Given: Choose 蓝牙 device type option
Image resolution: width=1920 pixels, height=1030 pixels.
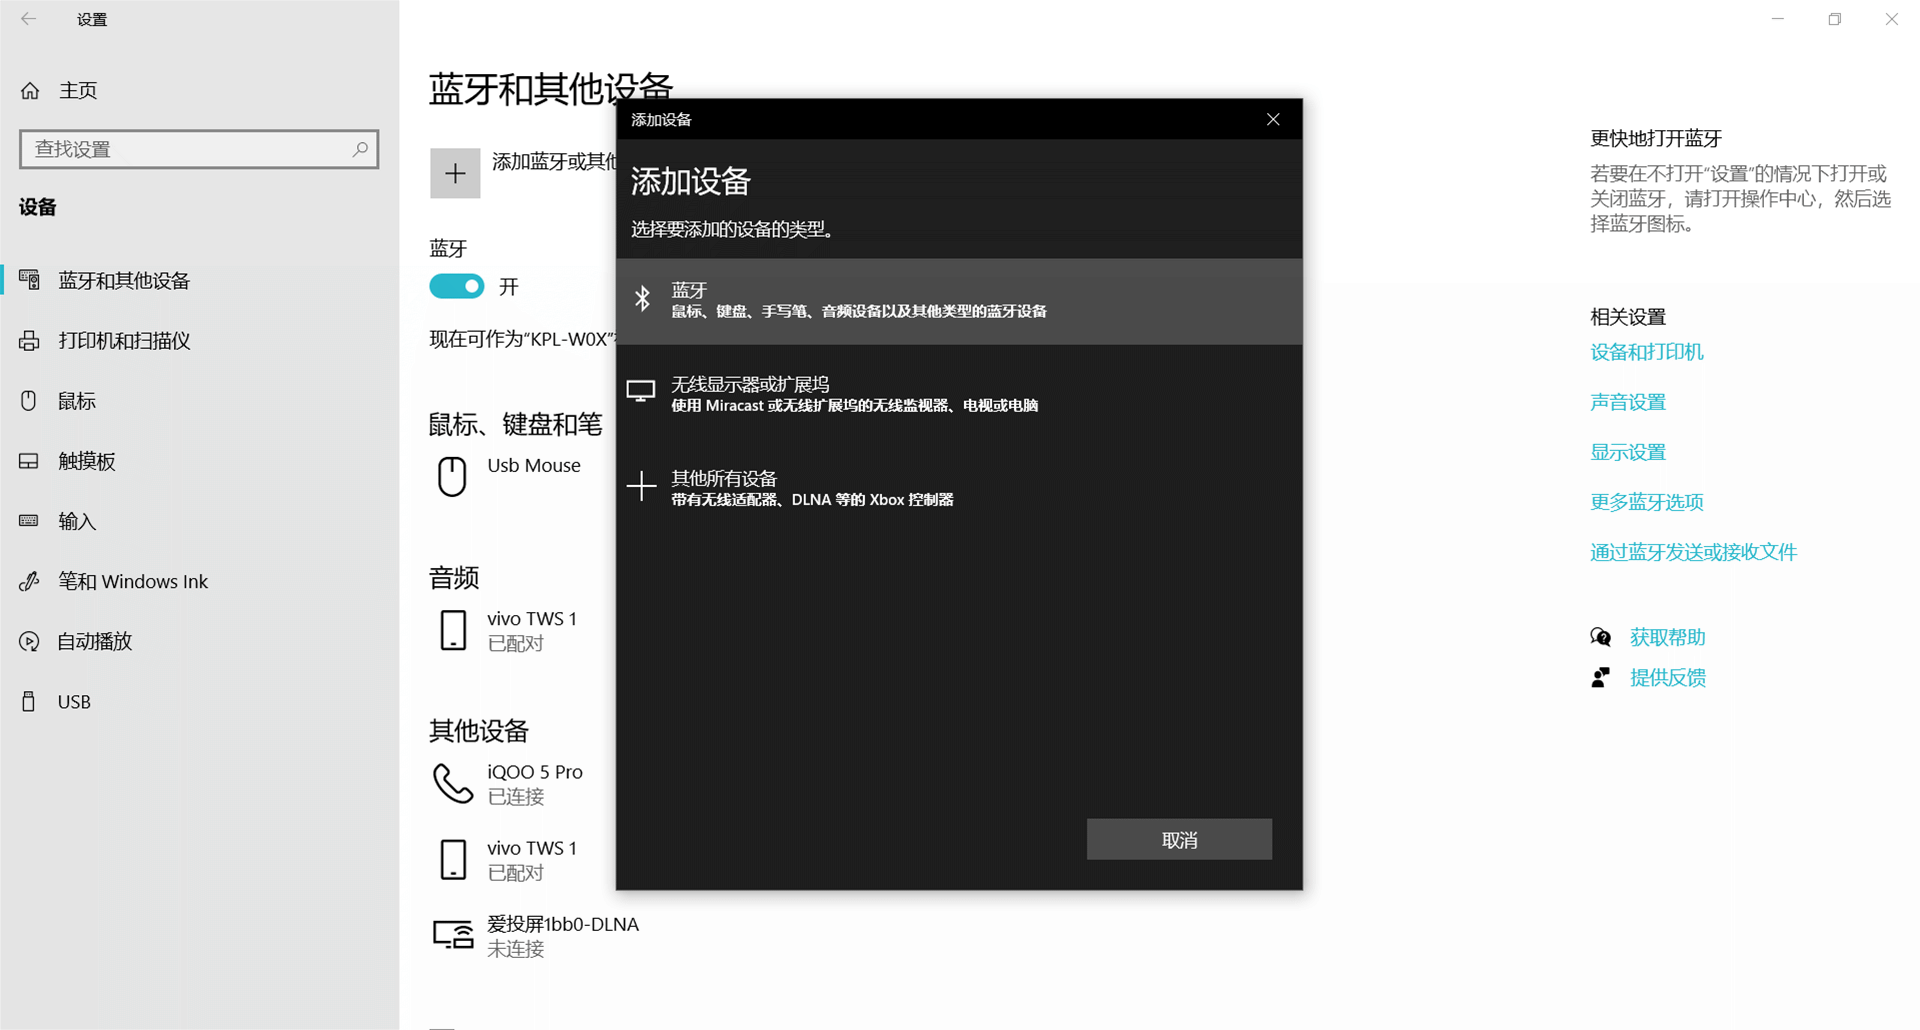Looking at the screenshot, I should click(x=959, y=301).
